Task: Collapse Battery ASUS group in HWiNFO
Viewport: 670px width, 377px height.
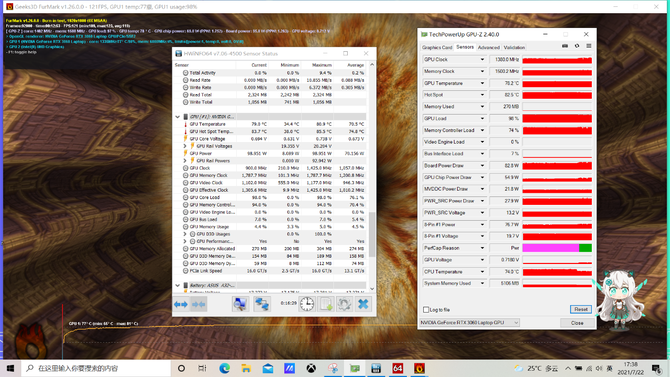Action: [x=178, y=285]
